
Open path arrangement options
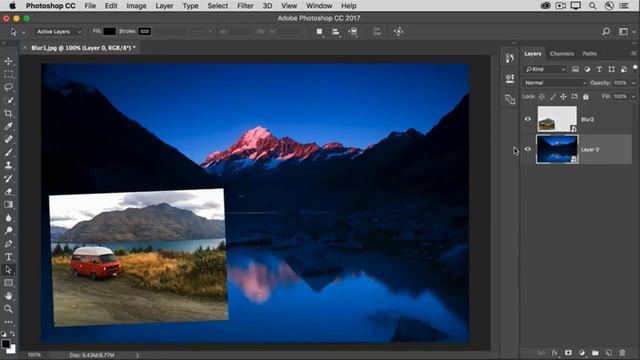click(353, 32)
